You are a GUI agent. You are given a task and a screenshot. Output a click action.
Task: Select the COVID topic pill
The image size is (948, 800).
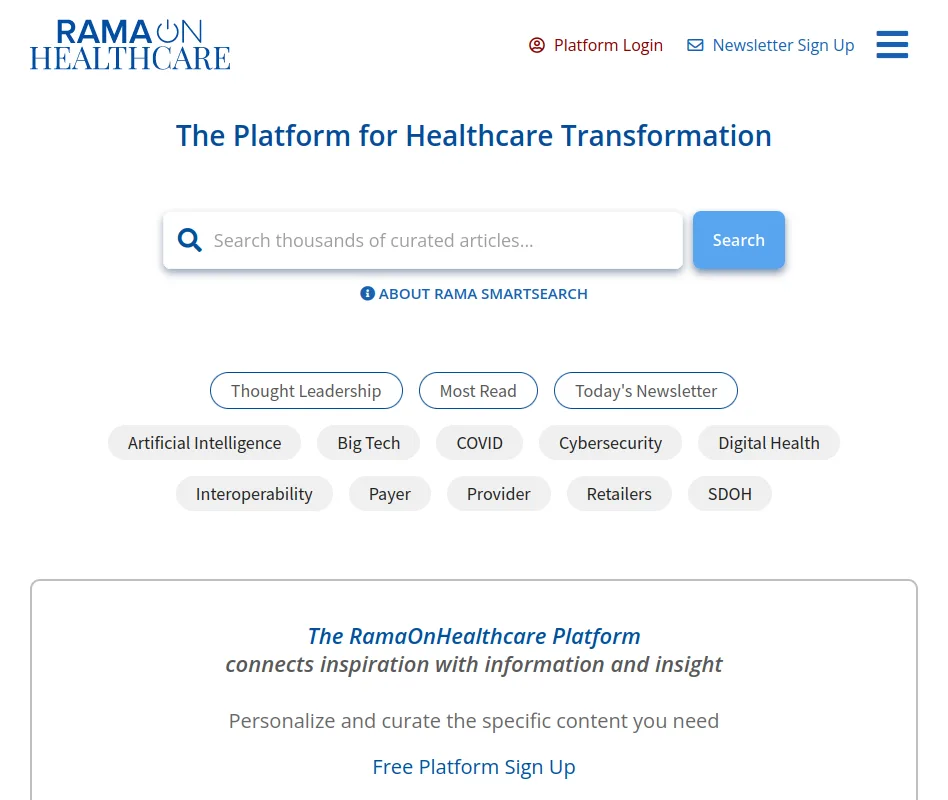[x=479, y=442]
